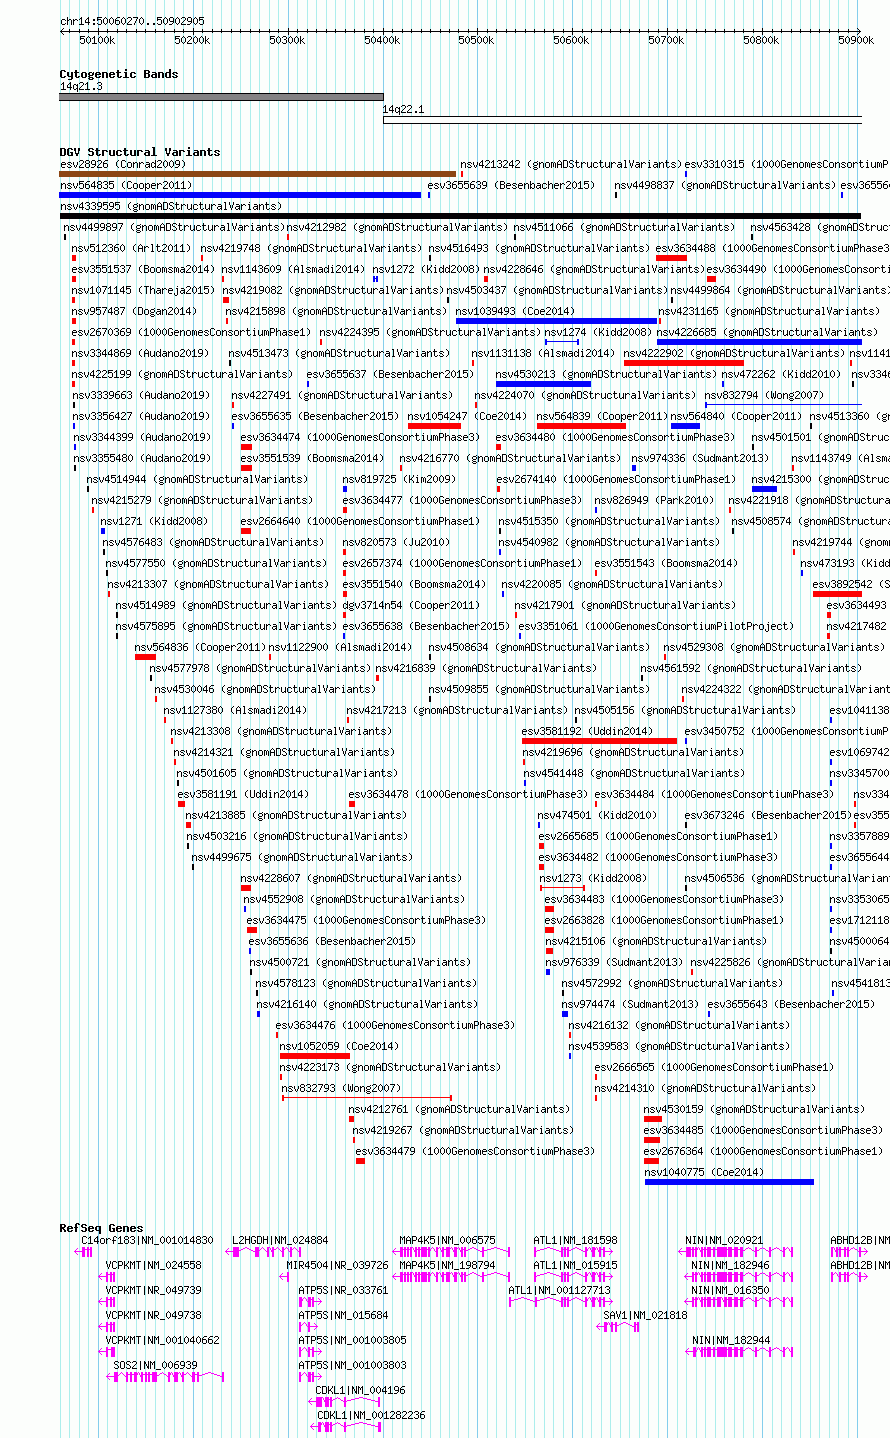This screenshot has height=1438, width=890.
Task: Select nsv1127380 (Alsmadi2014) label
Action: click(235, 710)
